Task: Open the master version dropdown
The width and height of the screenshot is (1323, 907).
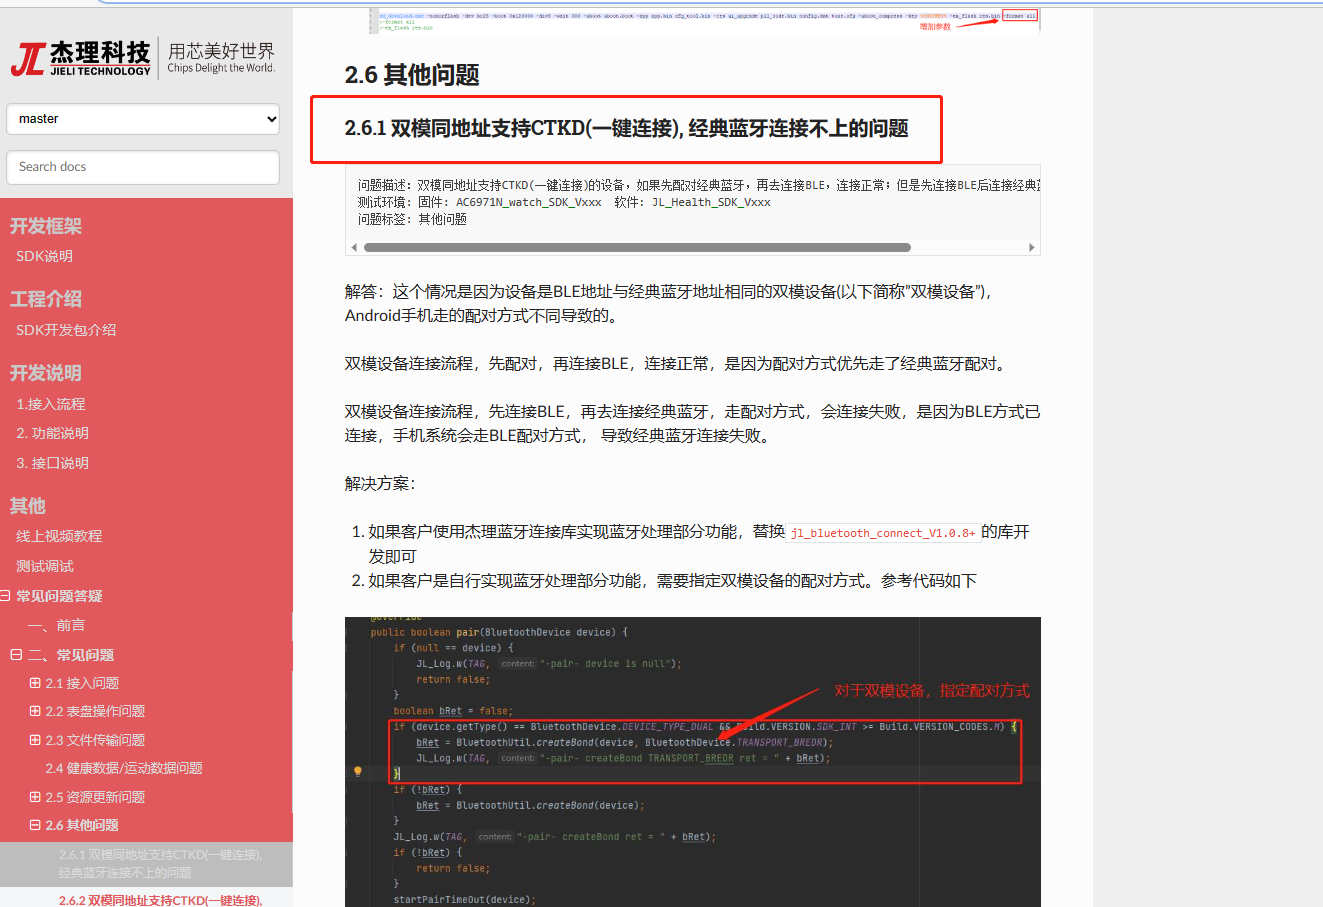Action: (143, 119)
